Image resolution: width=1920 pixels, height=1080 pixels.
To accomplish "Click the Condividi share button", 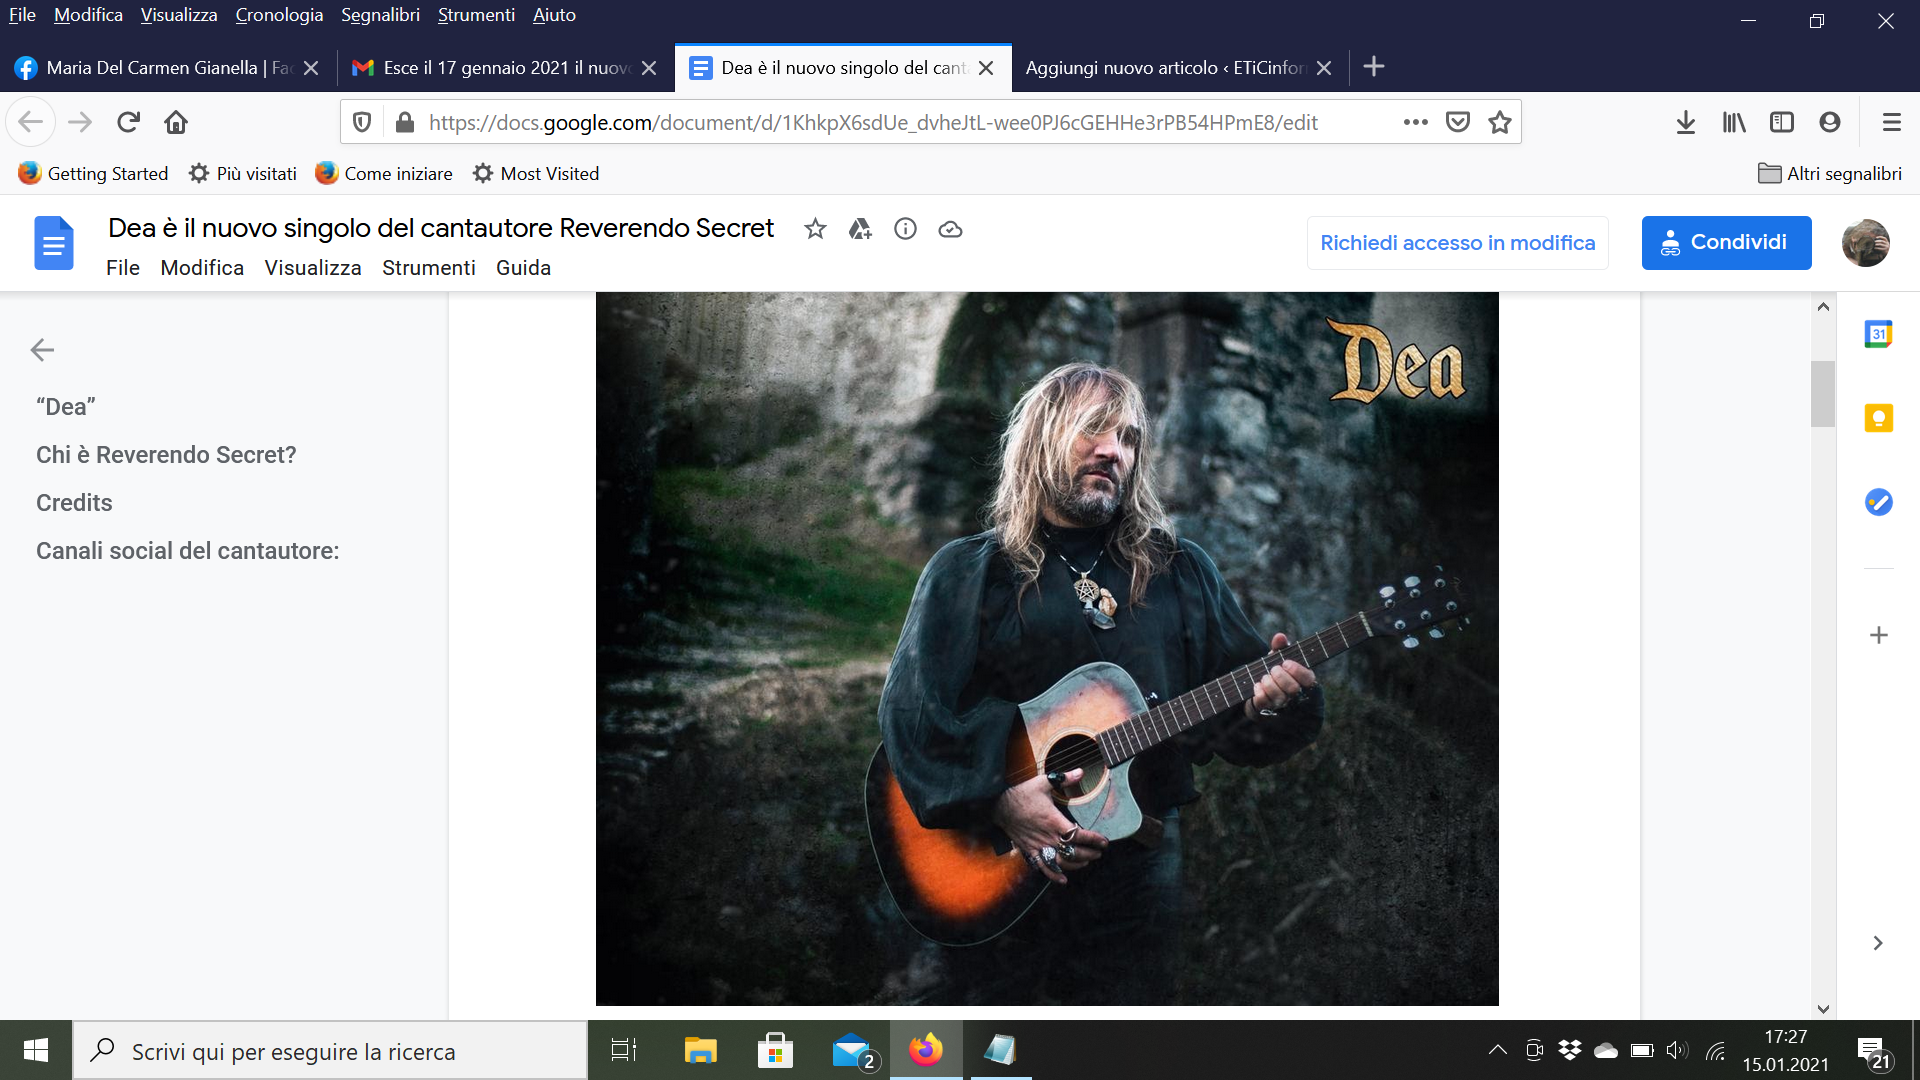I will tap(1726, 243).
